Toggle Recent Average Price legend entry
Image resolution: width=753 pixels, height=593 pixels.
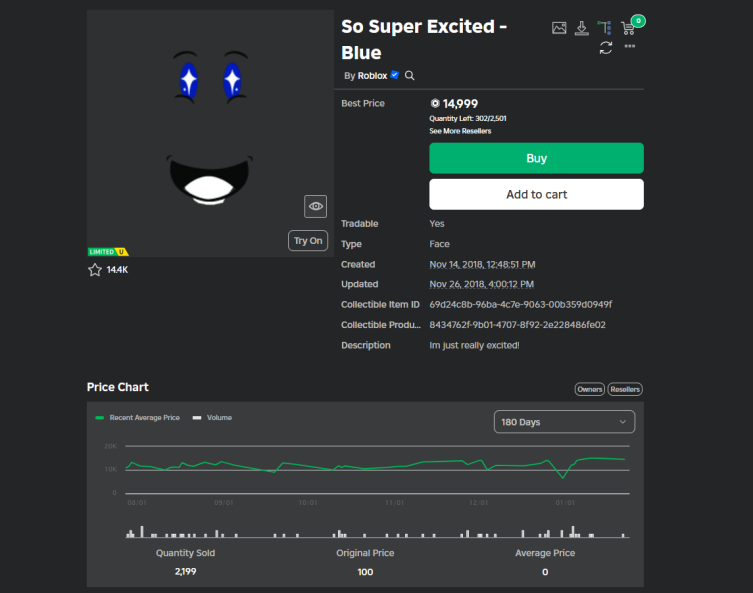tap(138, 418)
